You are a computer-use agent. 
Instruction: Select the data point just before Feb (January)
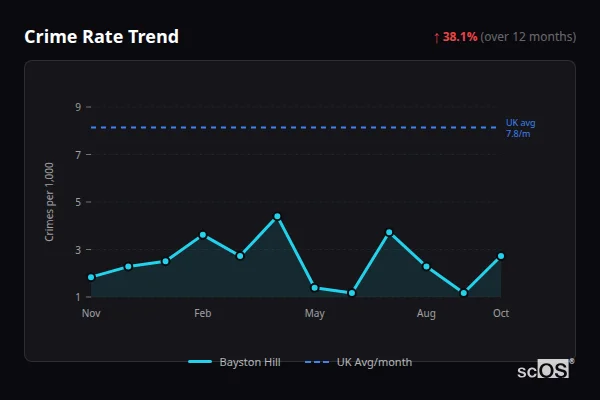pyautogui.click(x=165, y=261)
